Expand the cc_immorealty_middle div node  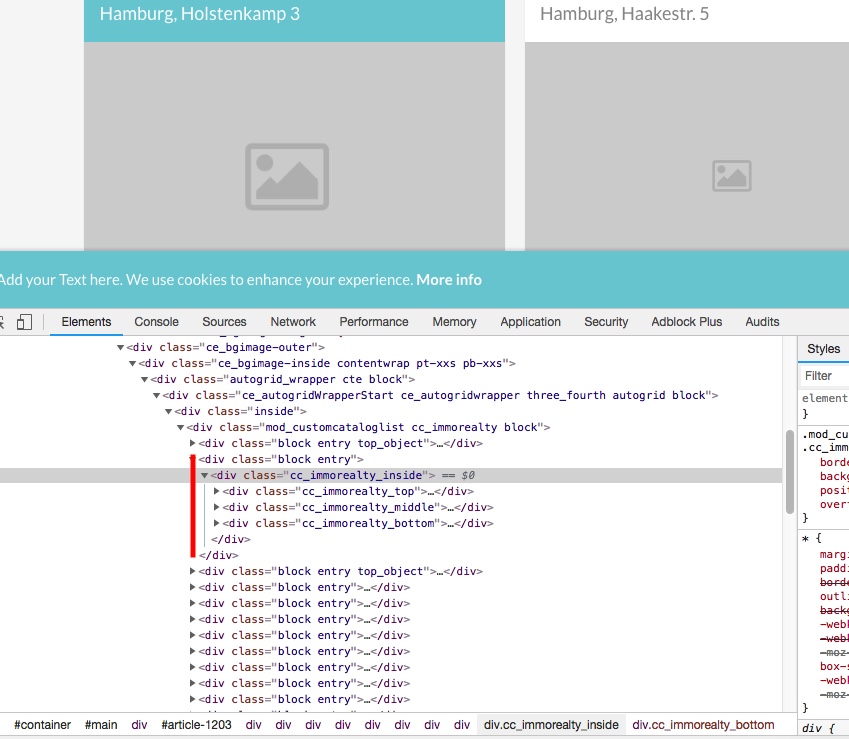tap(217, 507)
